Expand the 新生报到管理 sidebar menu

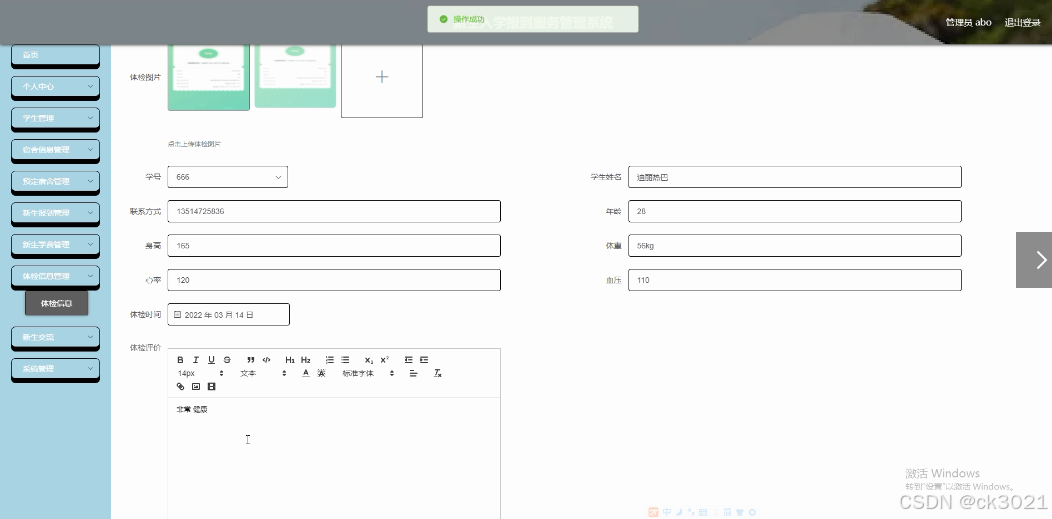pyautogui.click(x=55, y=213)
